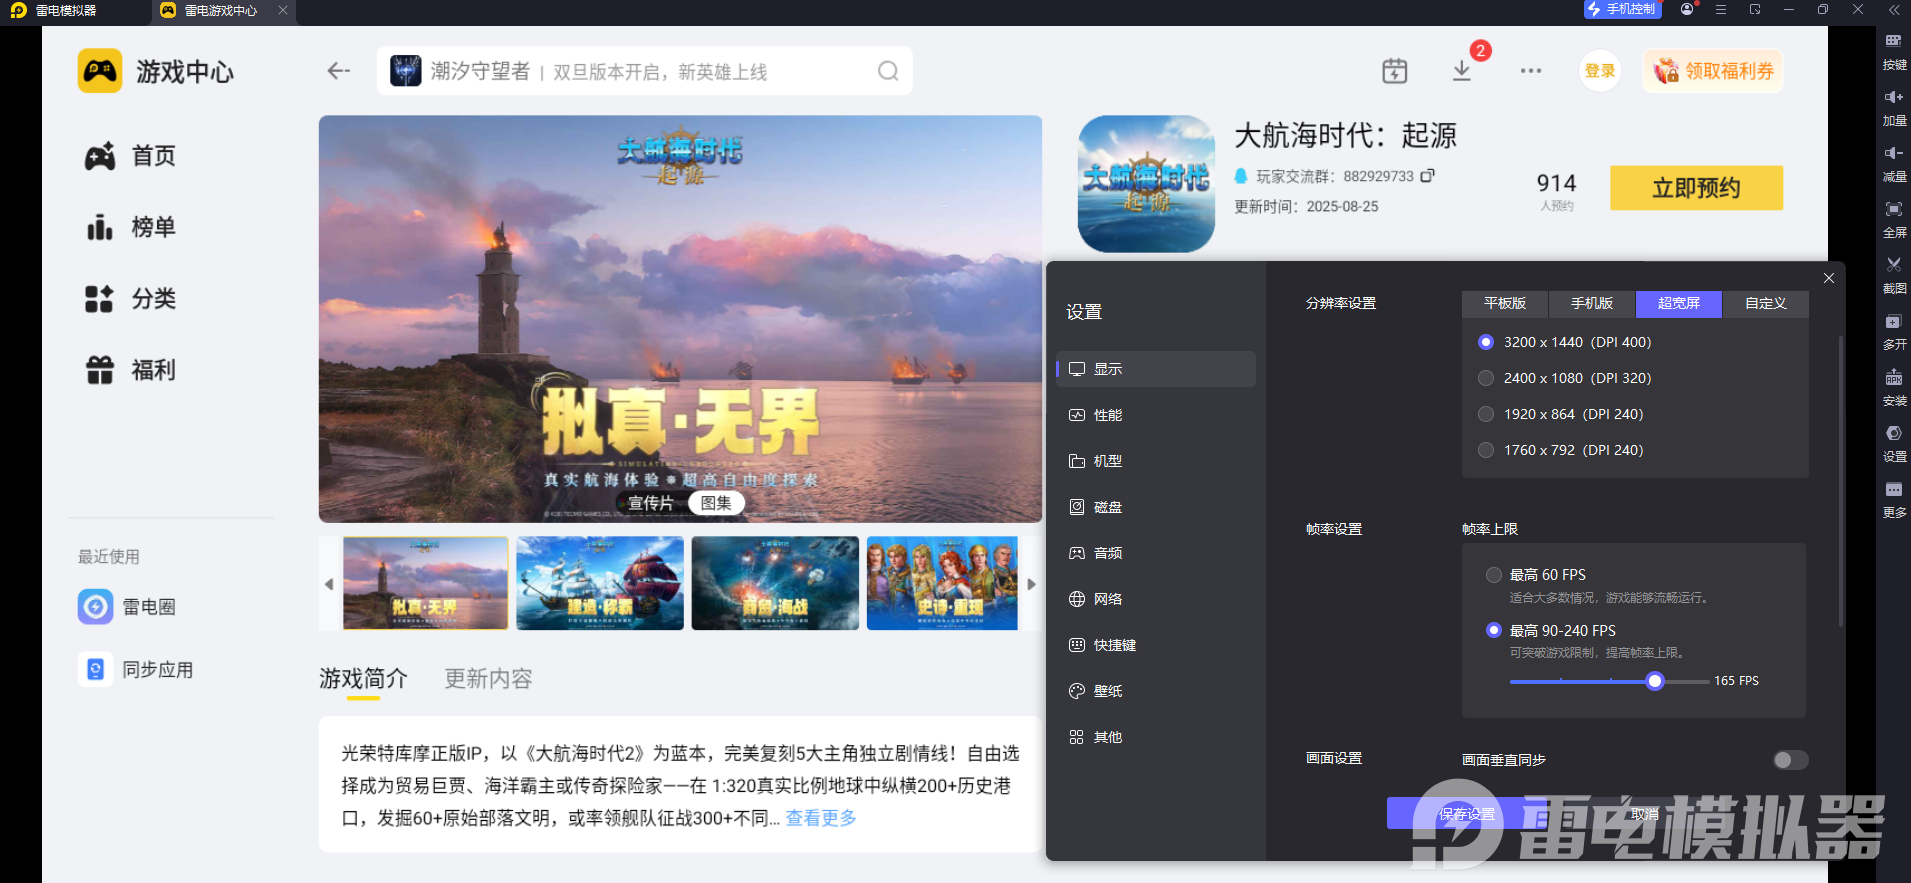Click the 保存设置 button

point(1466,814)
